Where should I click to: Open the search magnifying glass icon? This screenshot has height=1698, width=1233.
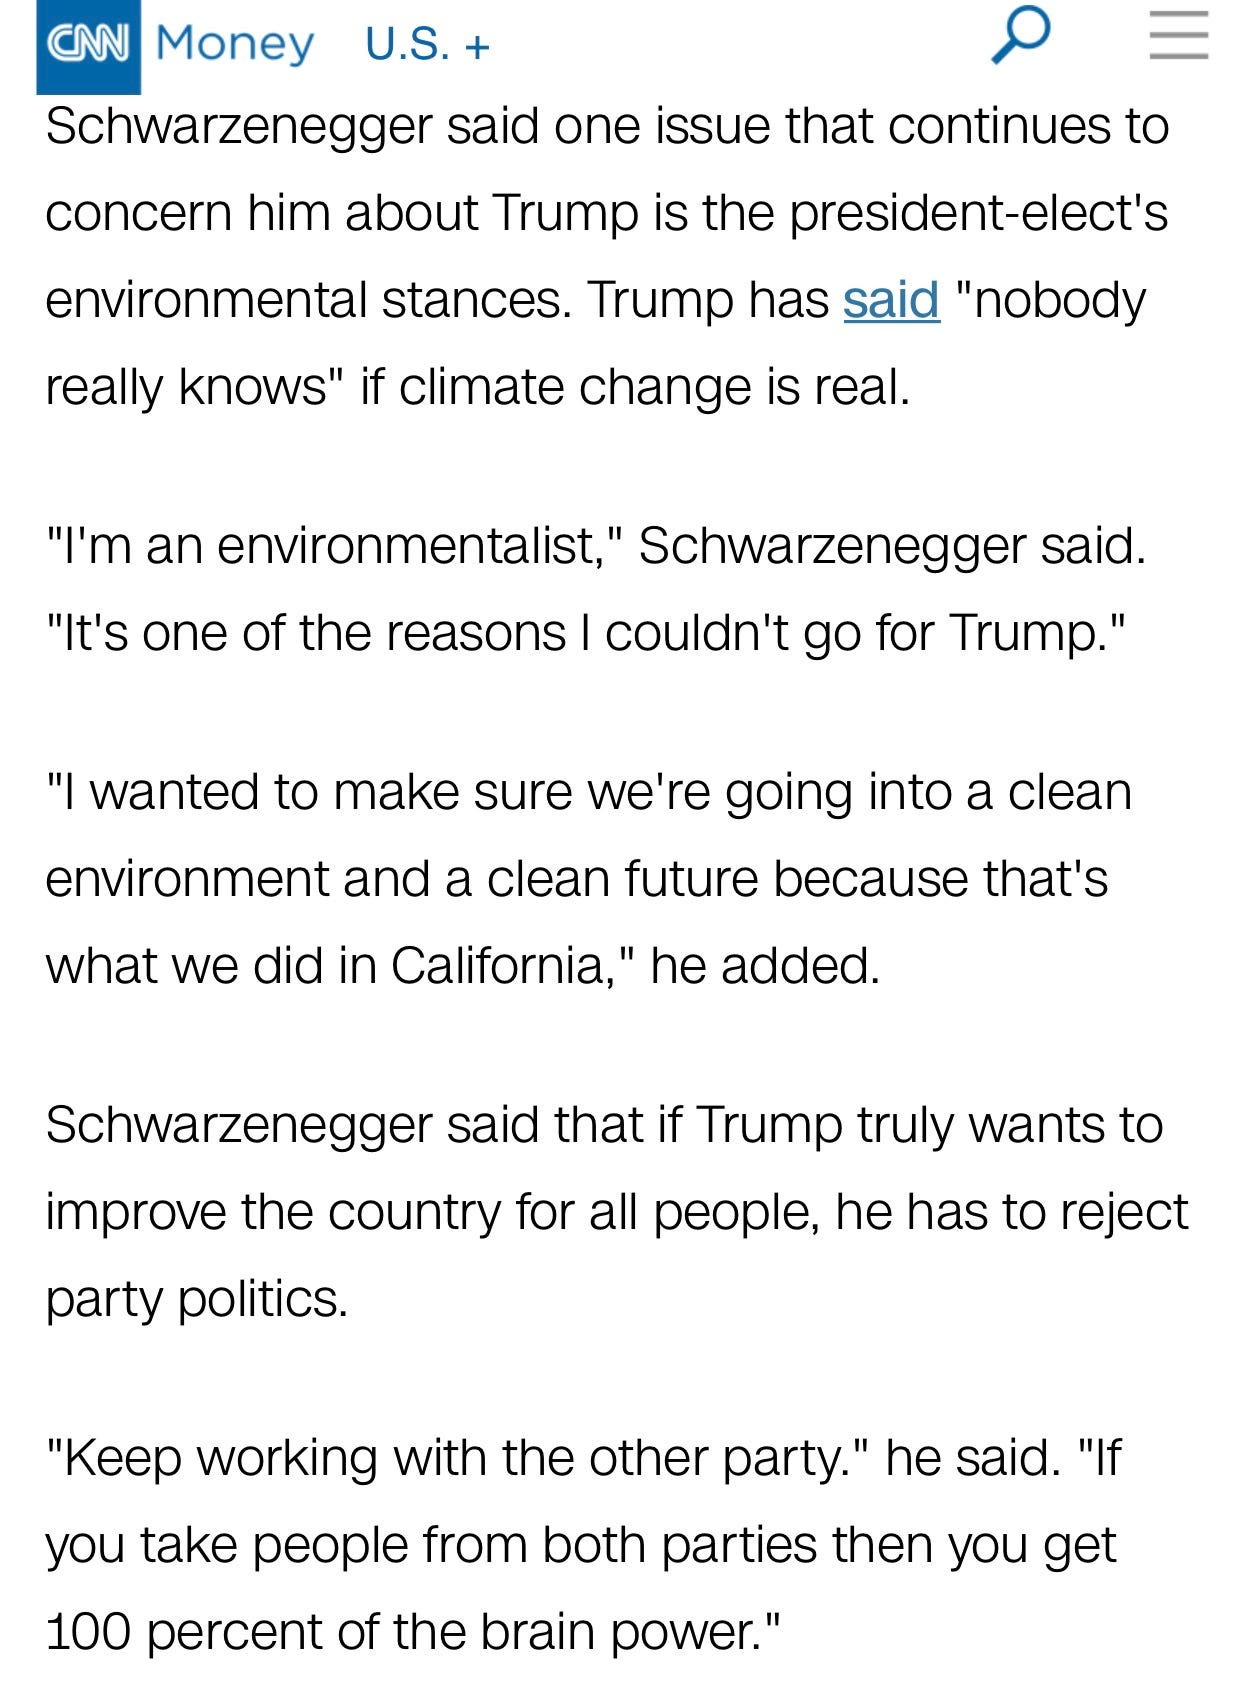(x=1021, y=35)
